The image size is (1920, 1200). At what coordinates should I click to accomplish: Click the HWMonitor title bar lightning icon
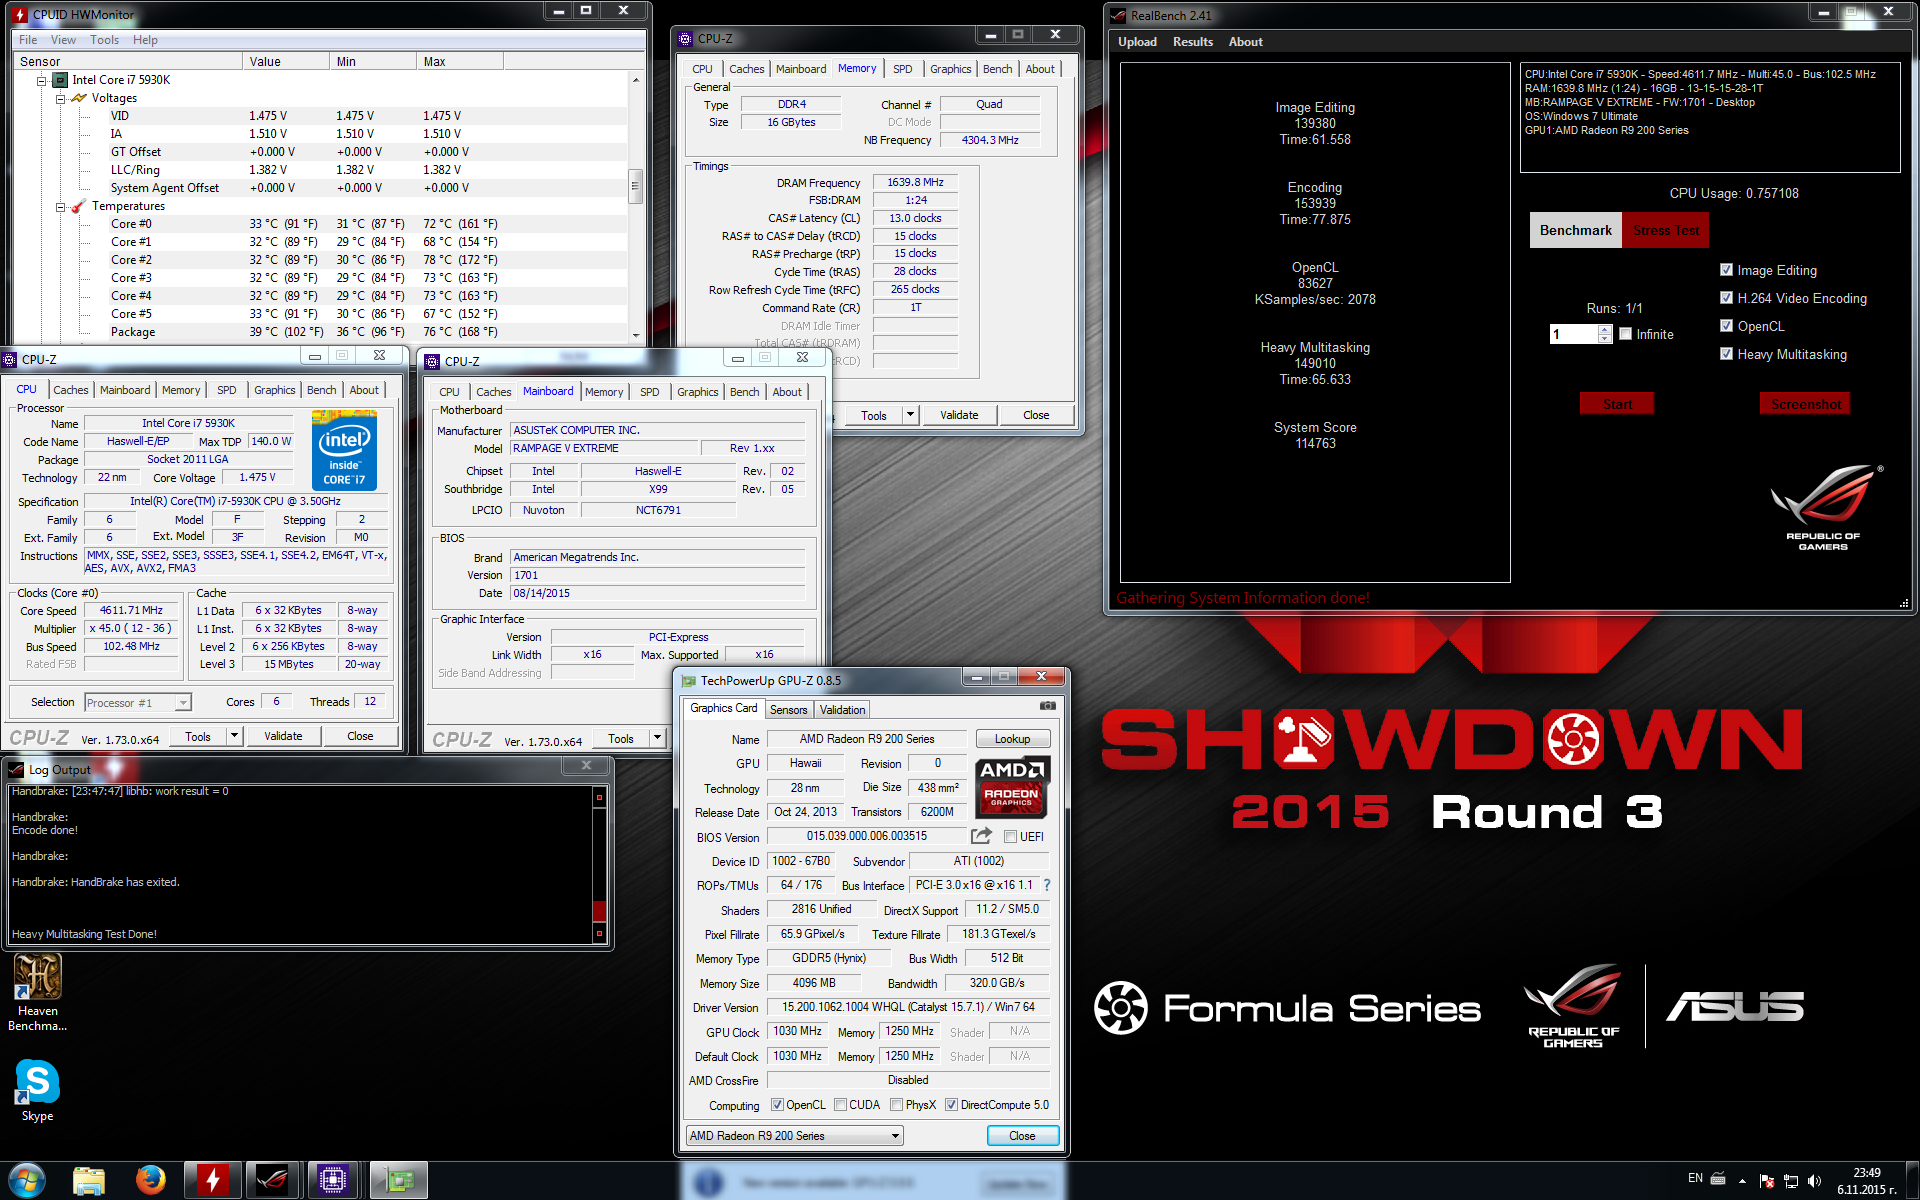(x=20, y=14)
